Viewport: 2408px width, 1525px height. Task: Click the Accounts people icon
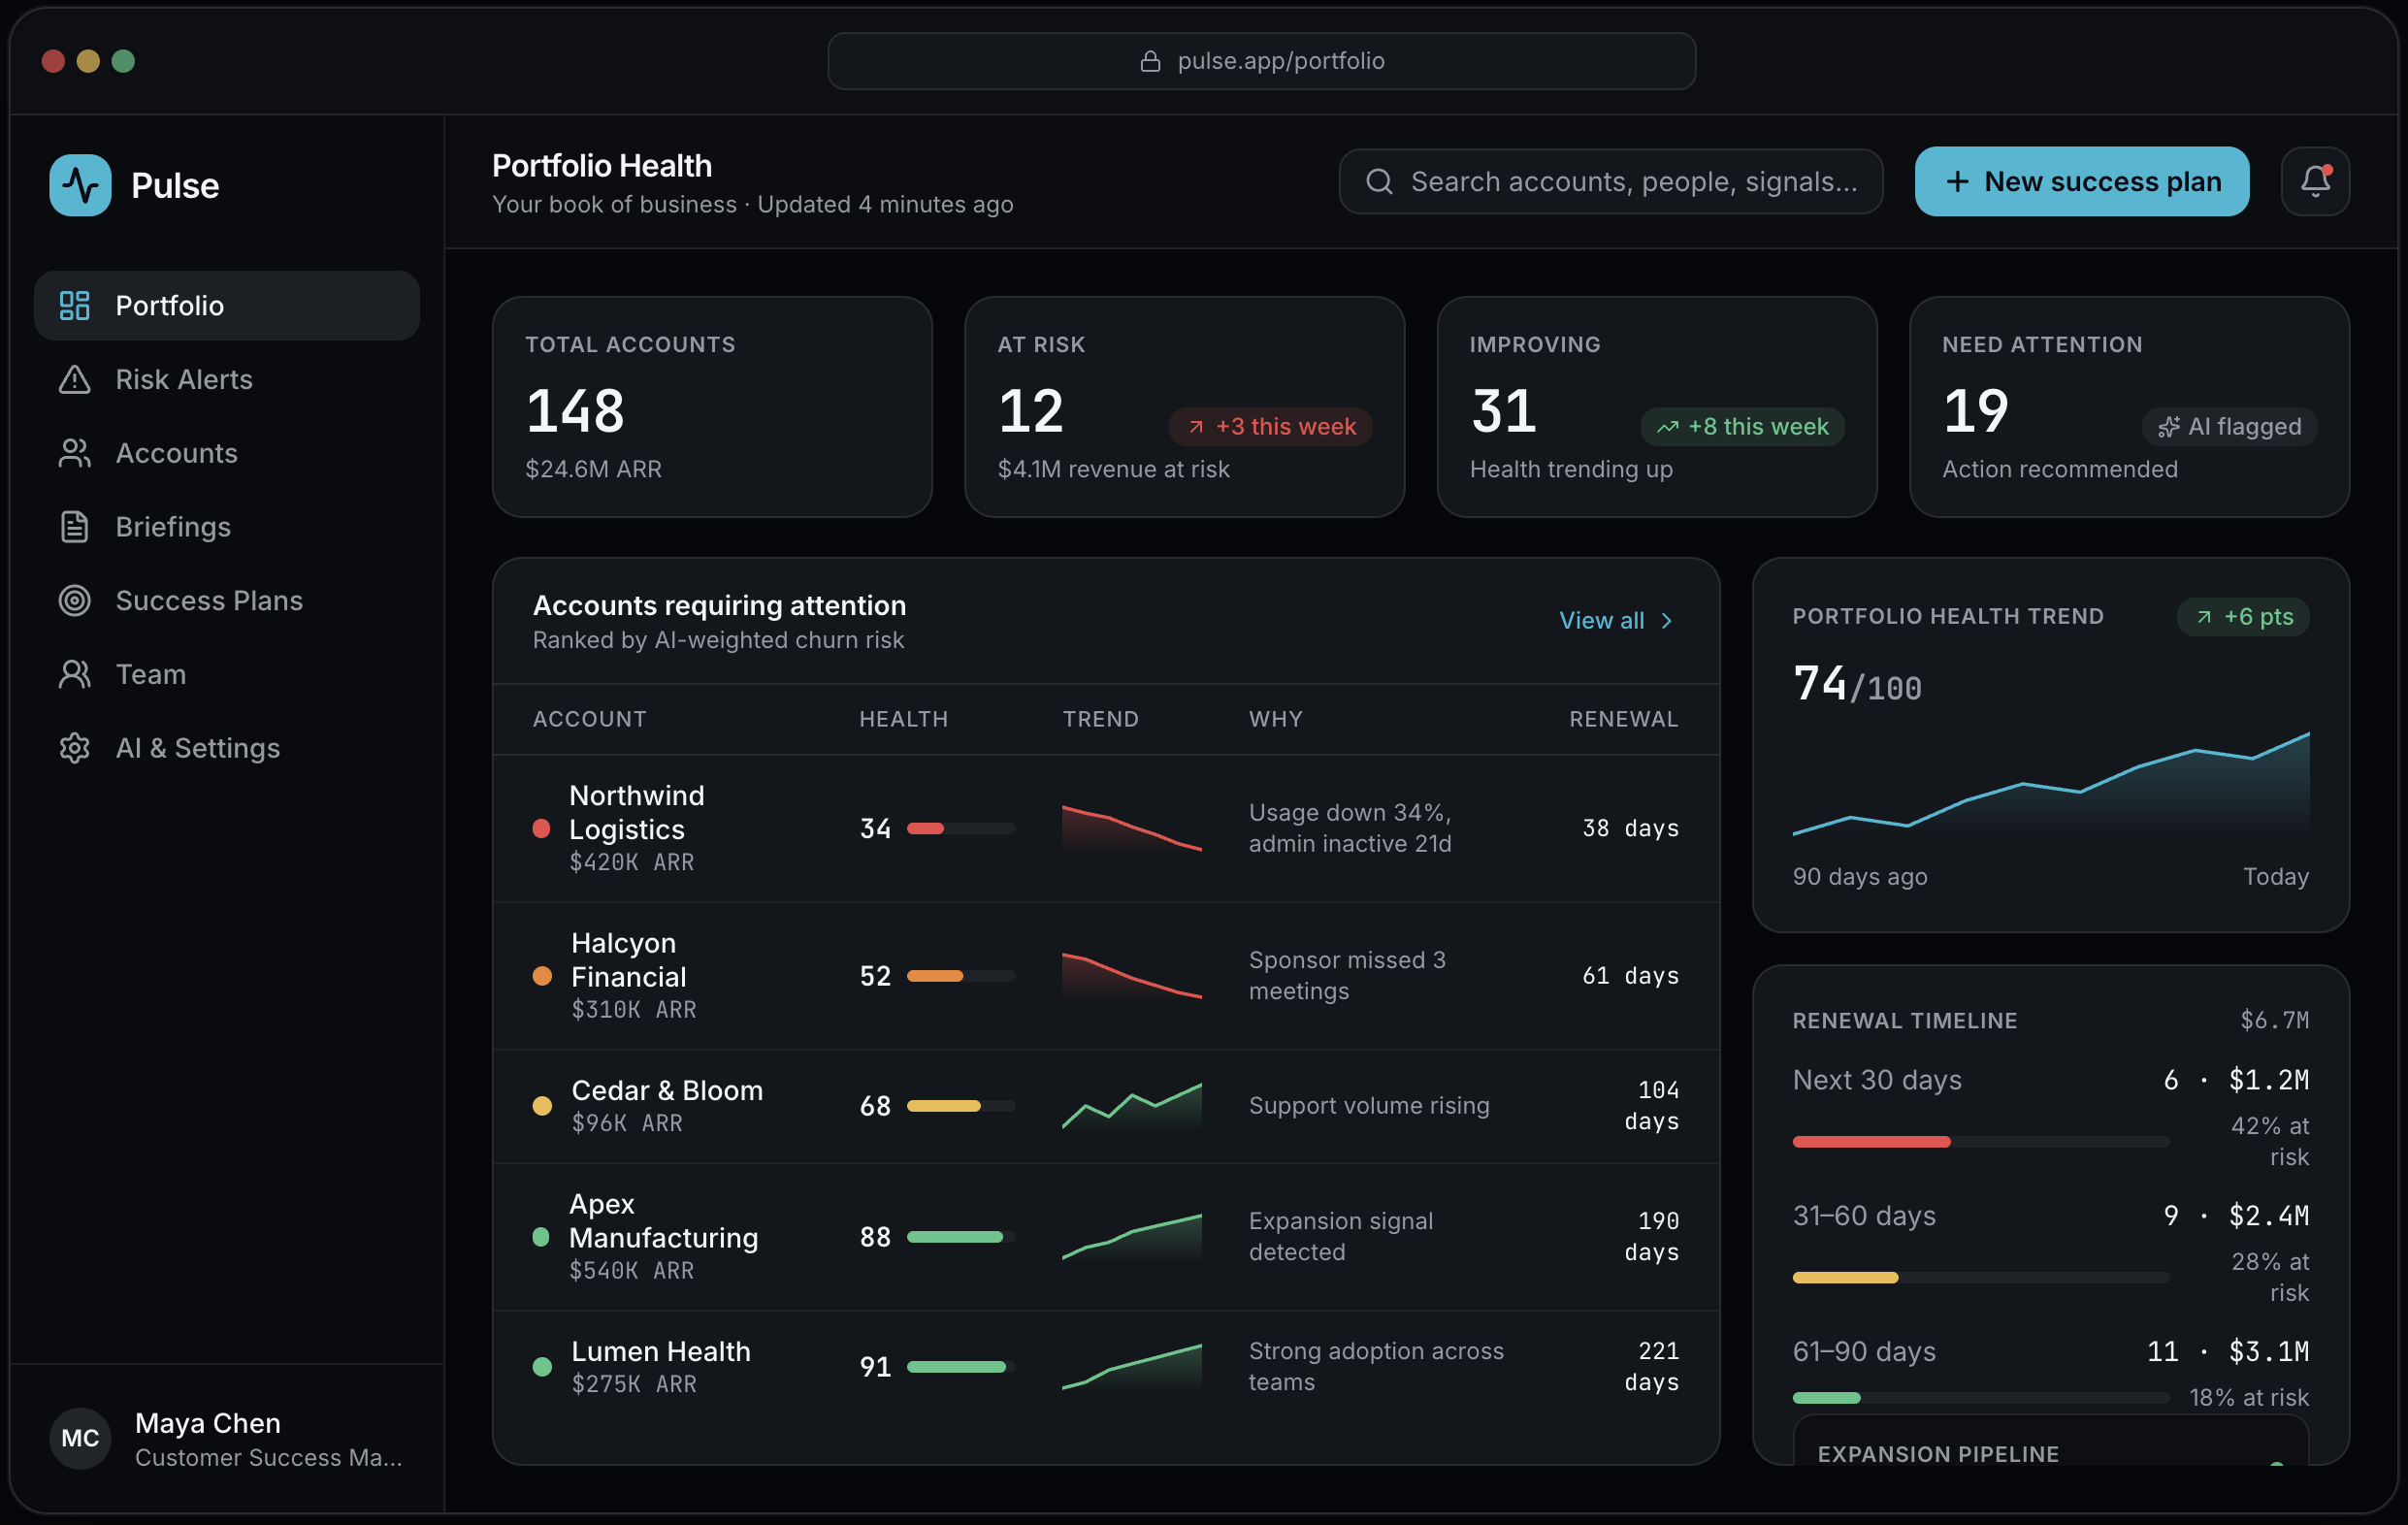coord(75,453)
